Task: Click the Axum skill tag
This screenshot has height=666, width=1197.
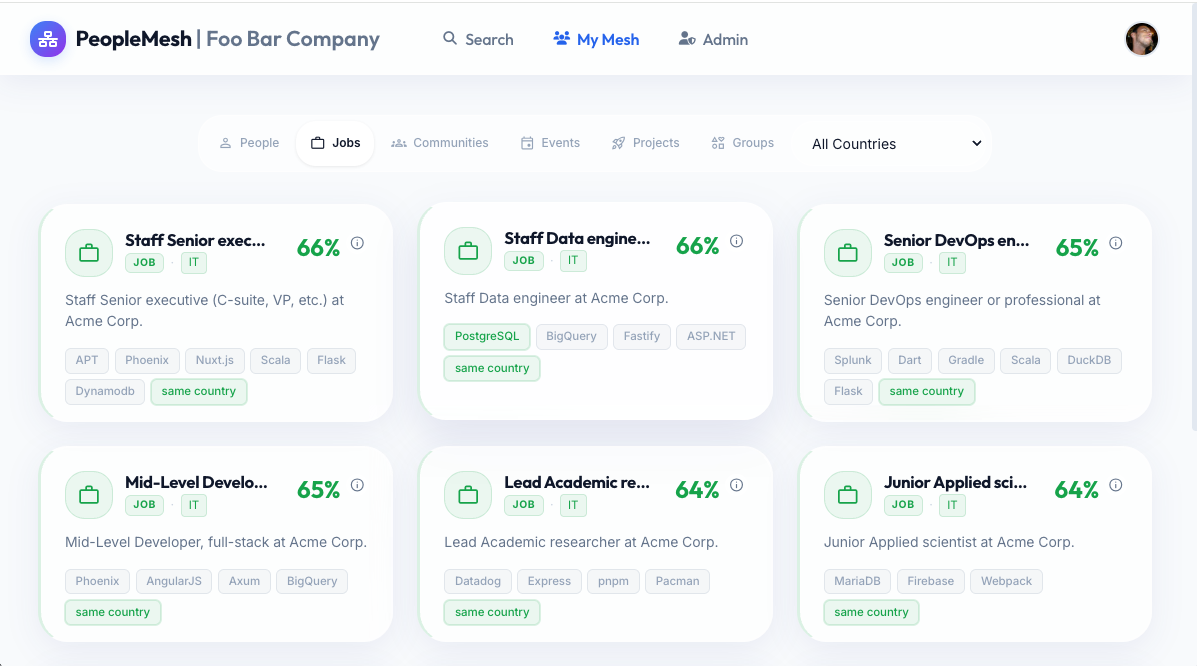Action: click(244, 581)
